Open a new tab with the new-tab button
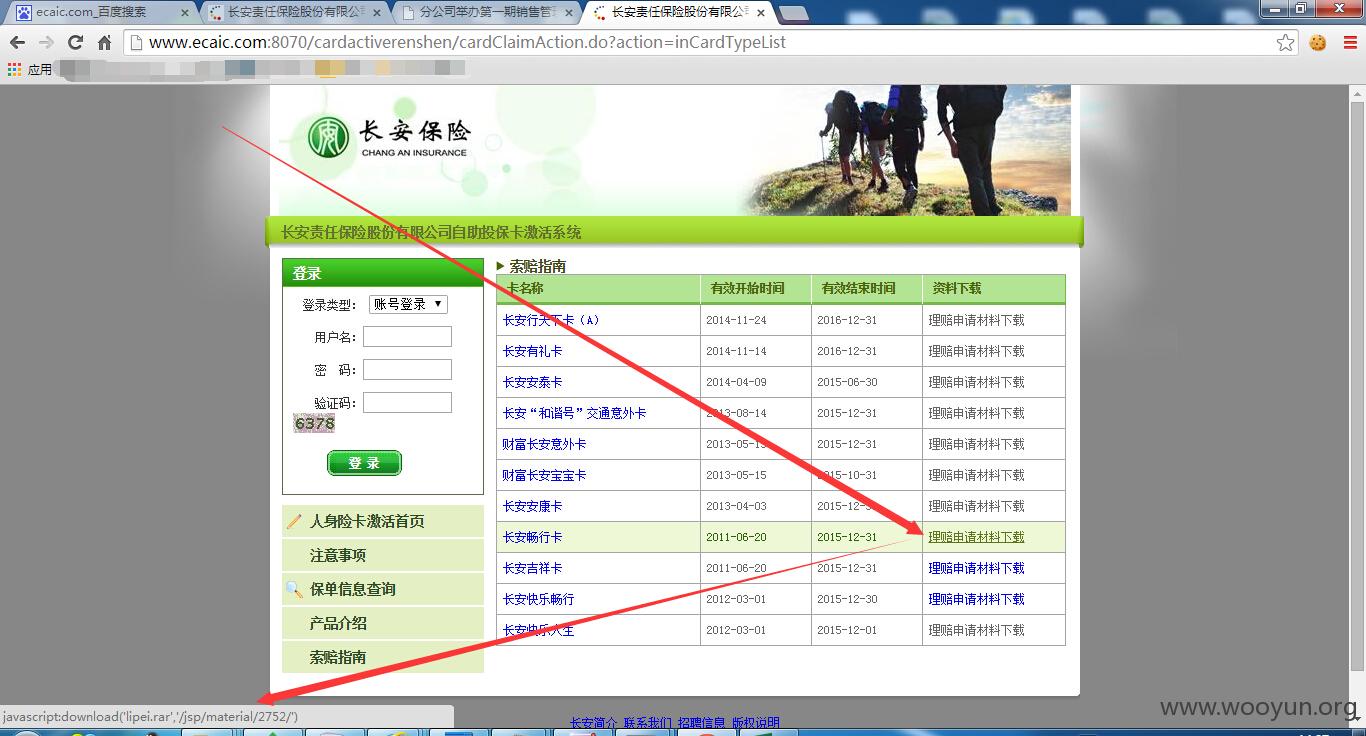1366x736 pixels. click(x=793, y=13)
